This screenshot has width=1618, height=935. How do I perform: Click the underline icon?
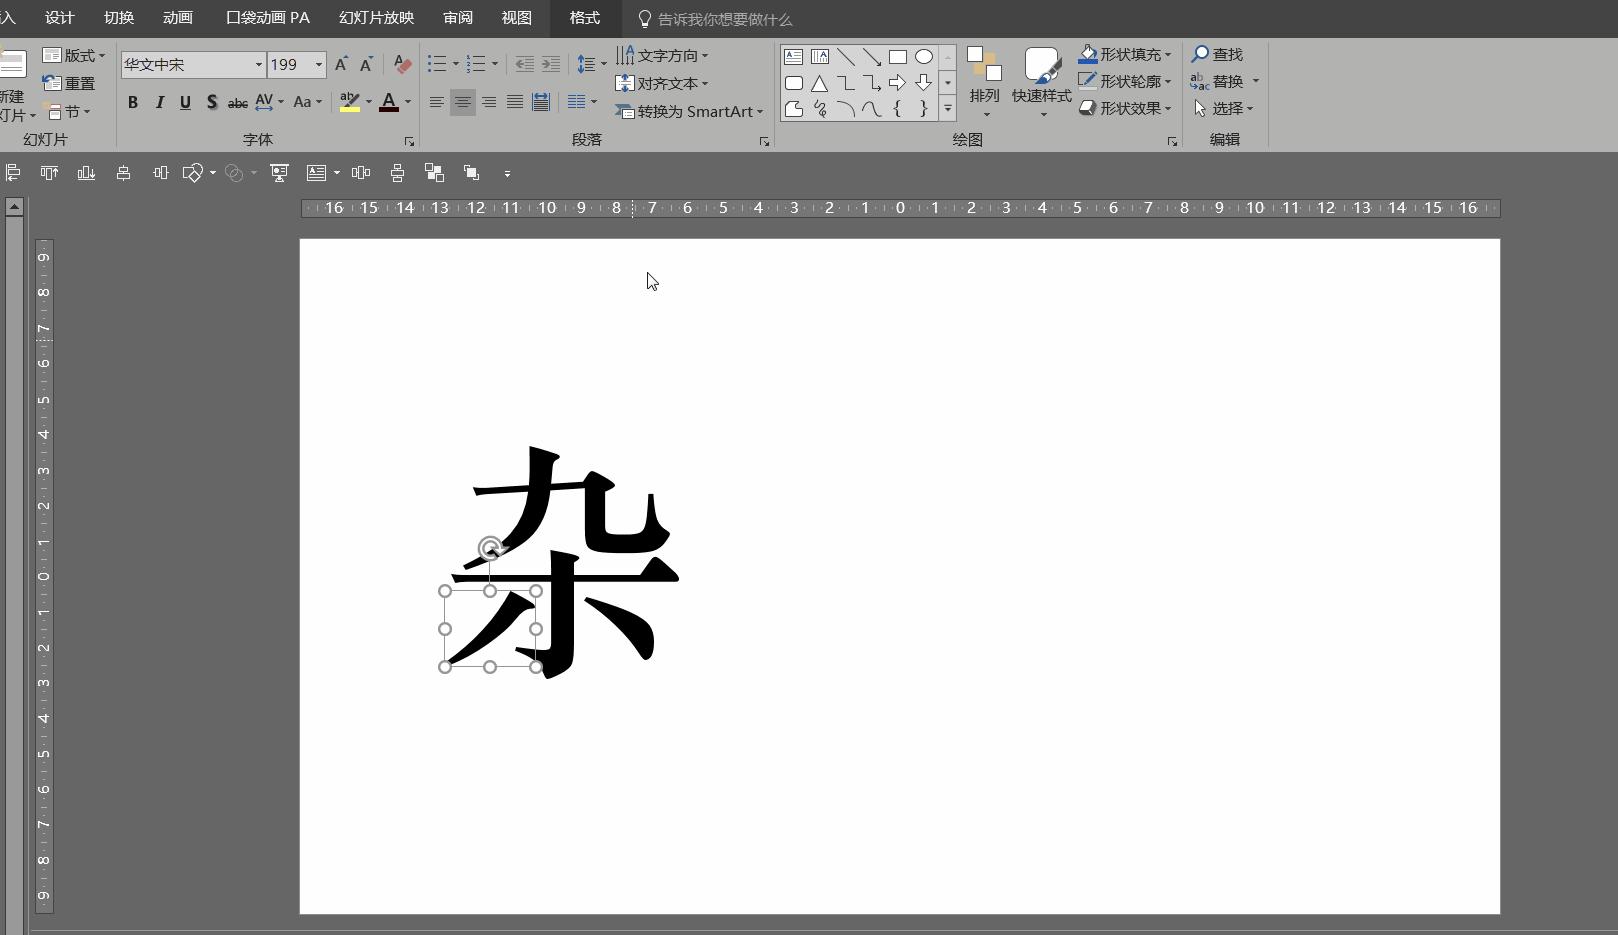185,102
